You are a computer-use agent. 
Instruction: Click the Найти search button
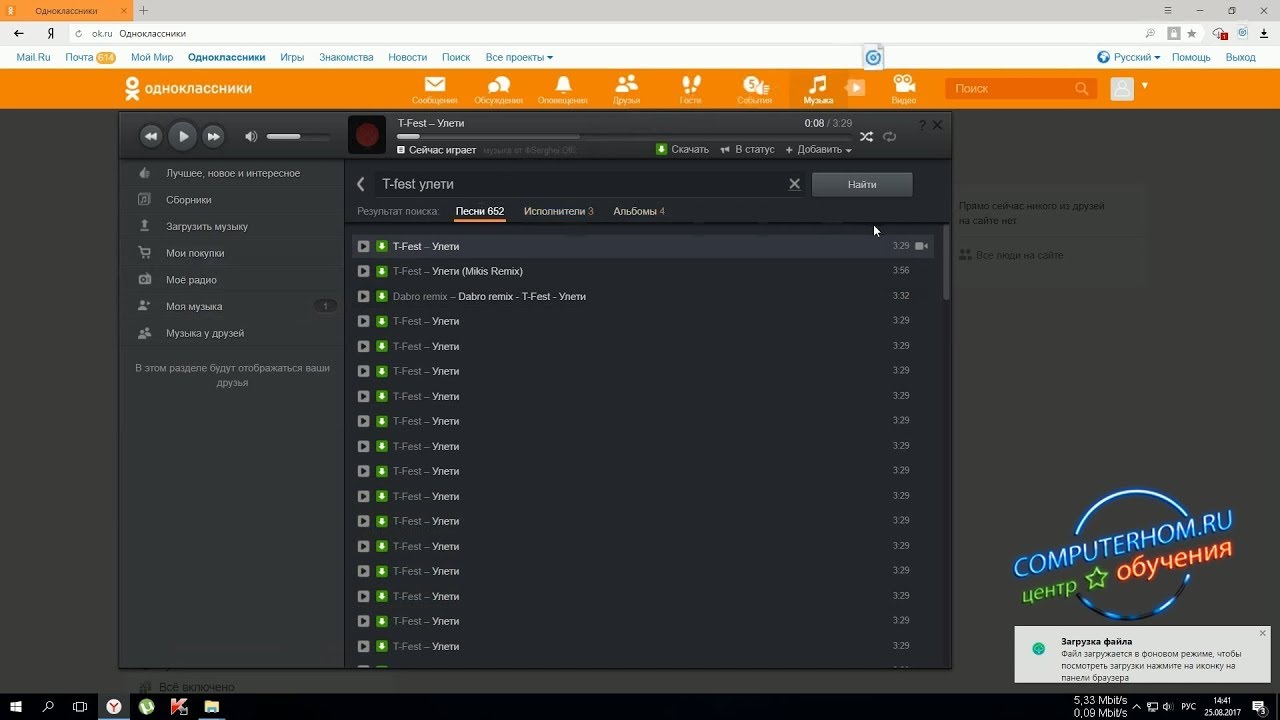pos(862,184)
